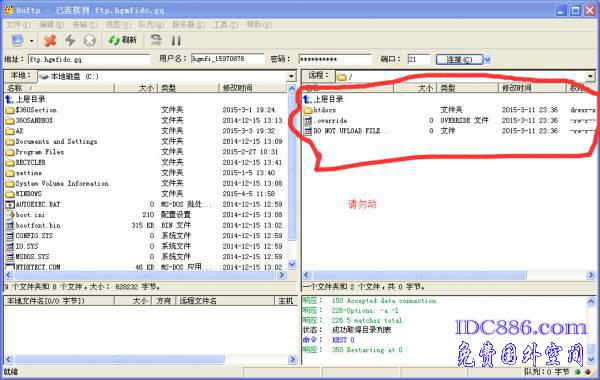Click the FTP address input field
This screenshot has height=380, width=600.
[x=89, y=59]
